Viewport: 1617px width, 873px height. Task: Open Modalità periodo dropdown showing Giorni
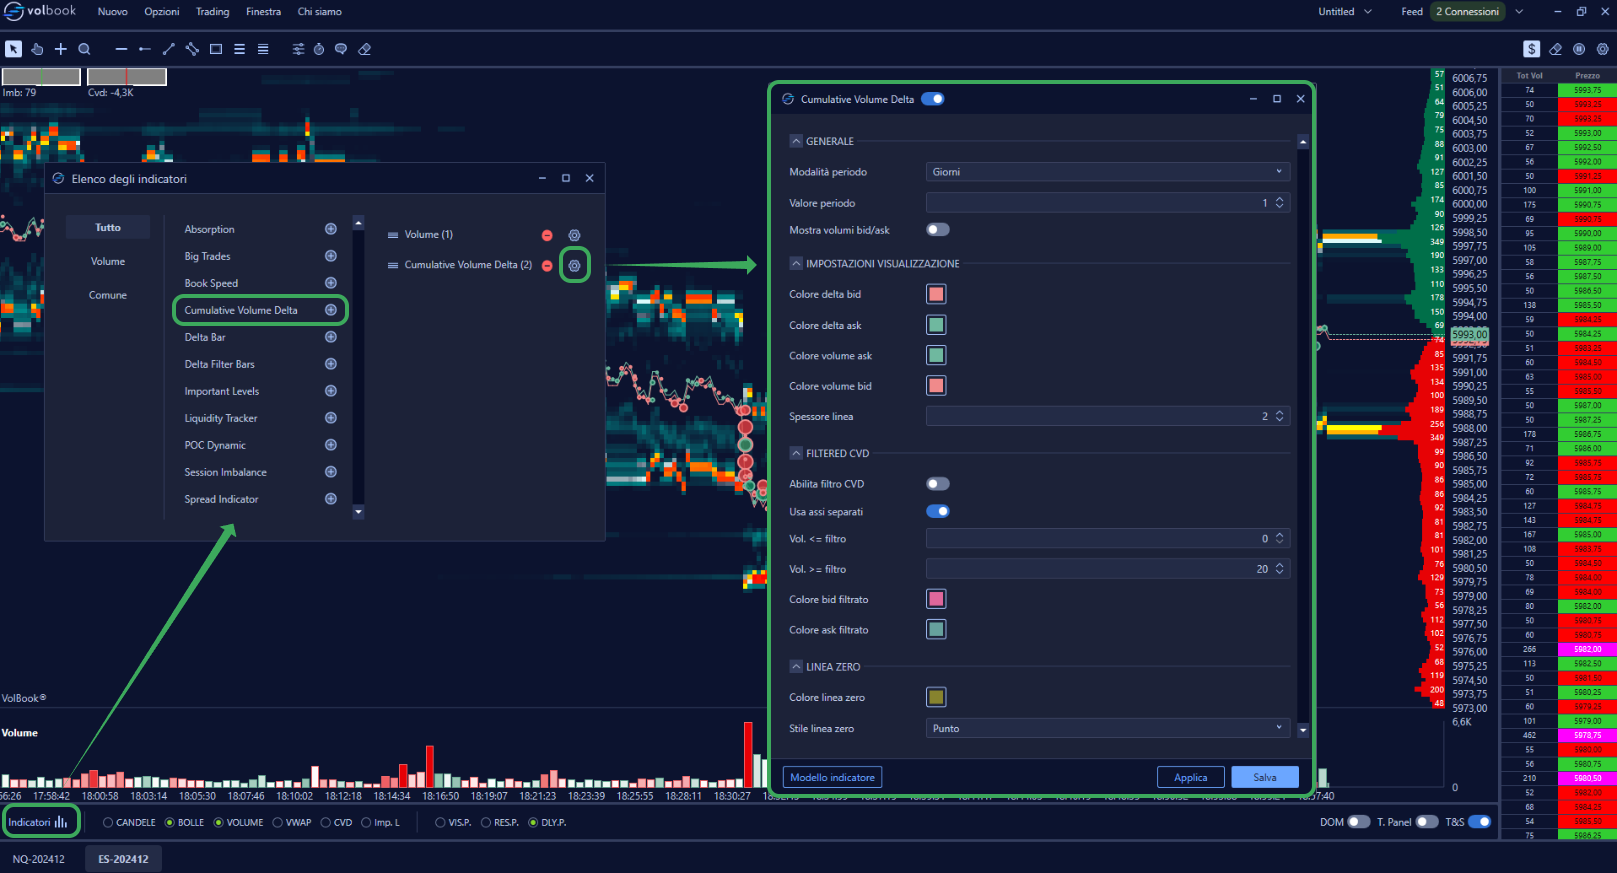coord(1108,172)
